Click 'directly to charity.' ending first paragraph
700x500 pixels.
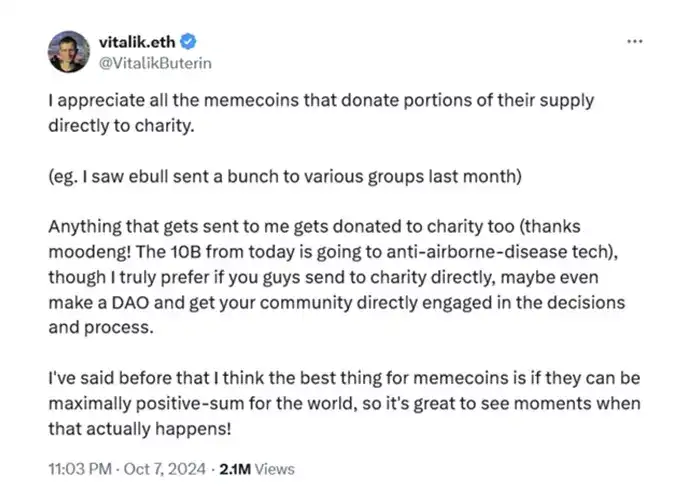pos(121,126)
